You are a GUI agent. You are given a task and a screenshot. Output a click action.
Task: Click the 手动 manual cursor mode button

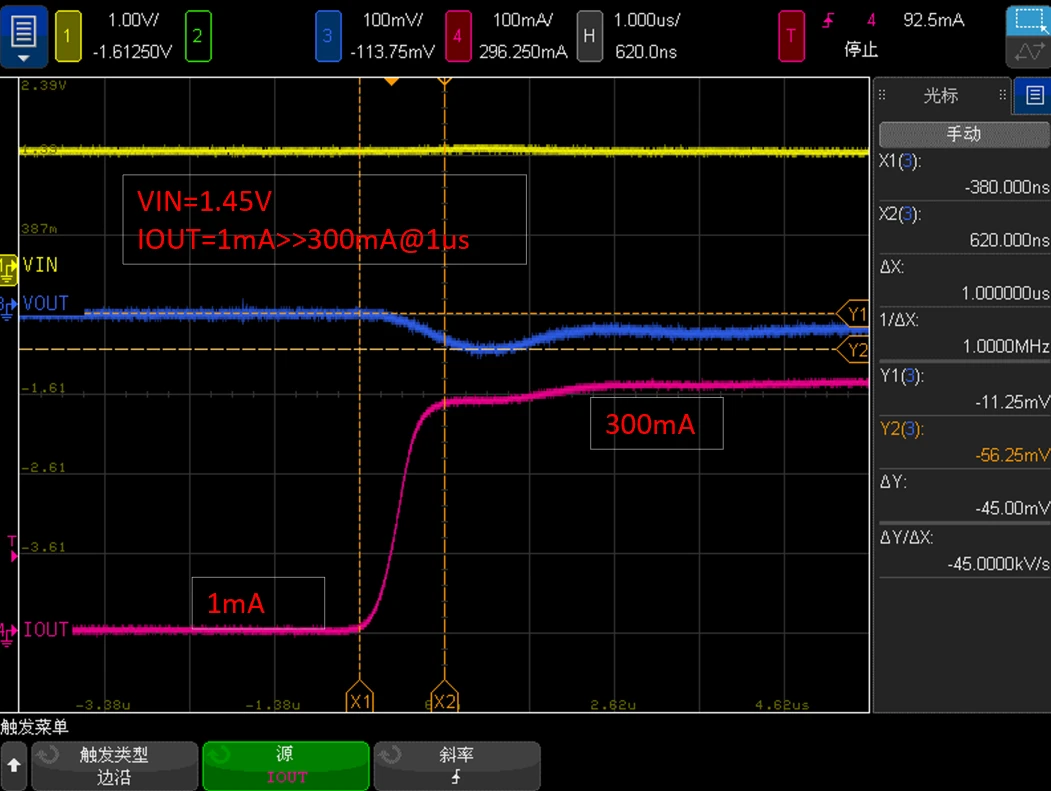click(x=963, y=134)
